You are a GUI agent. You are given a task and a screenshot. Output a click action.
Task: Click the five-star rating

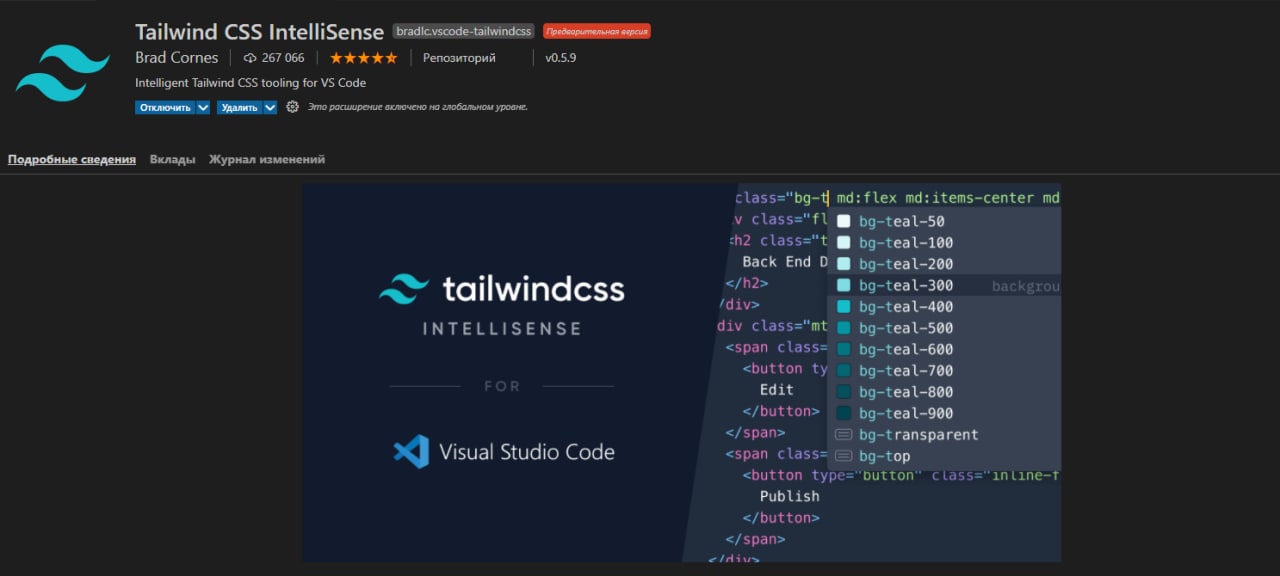363,58
